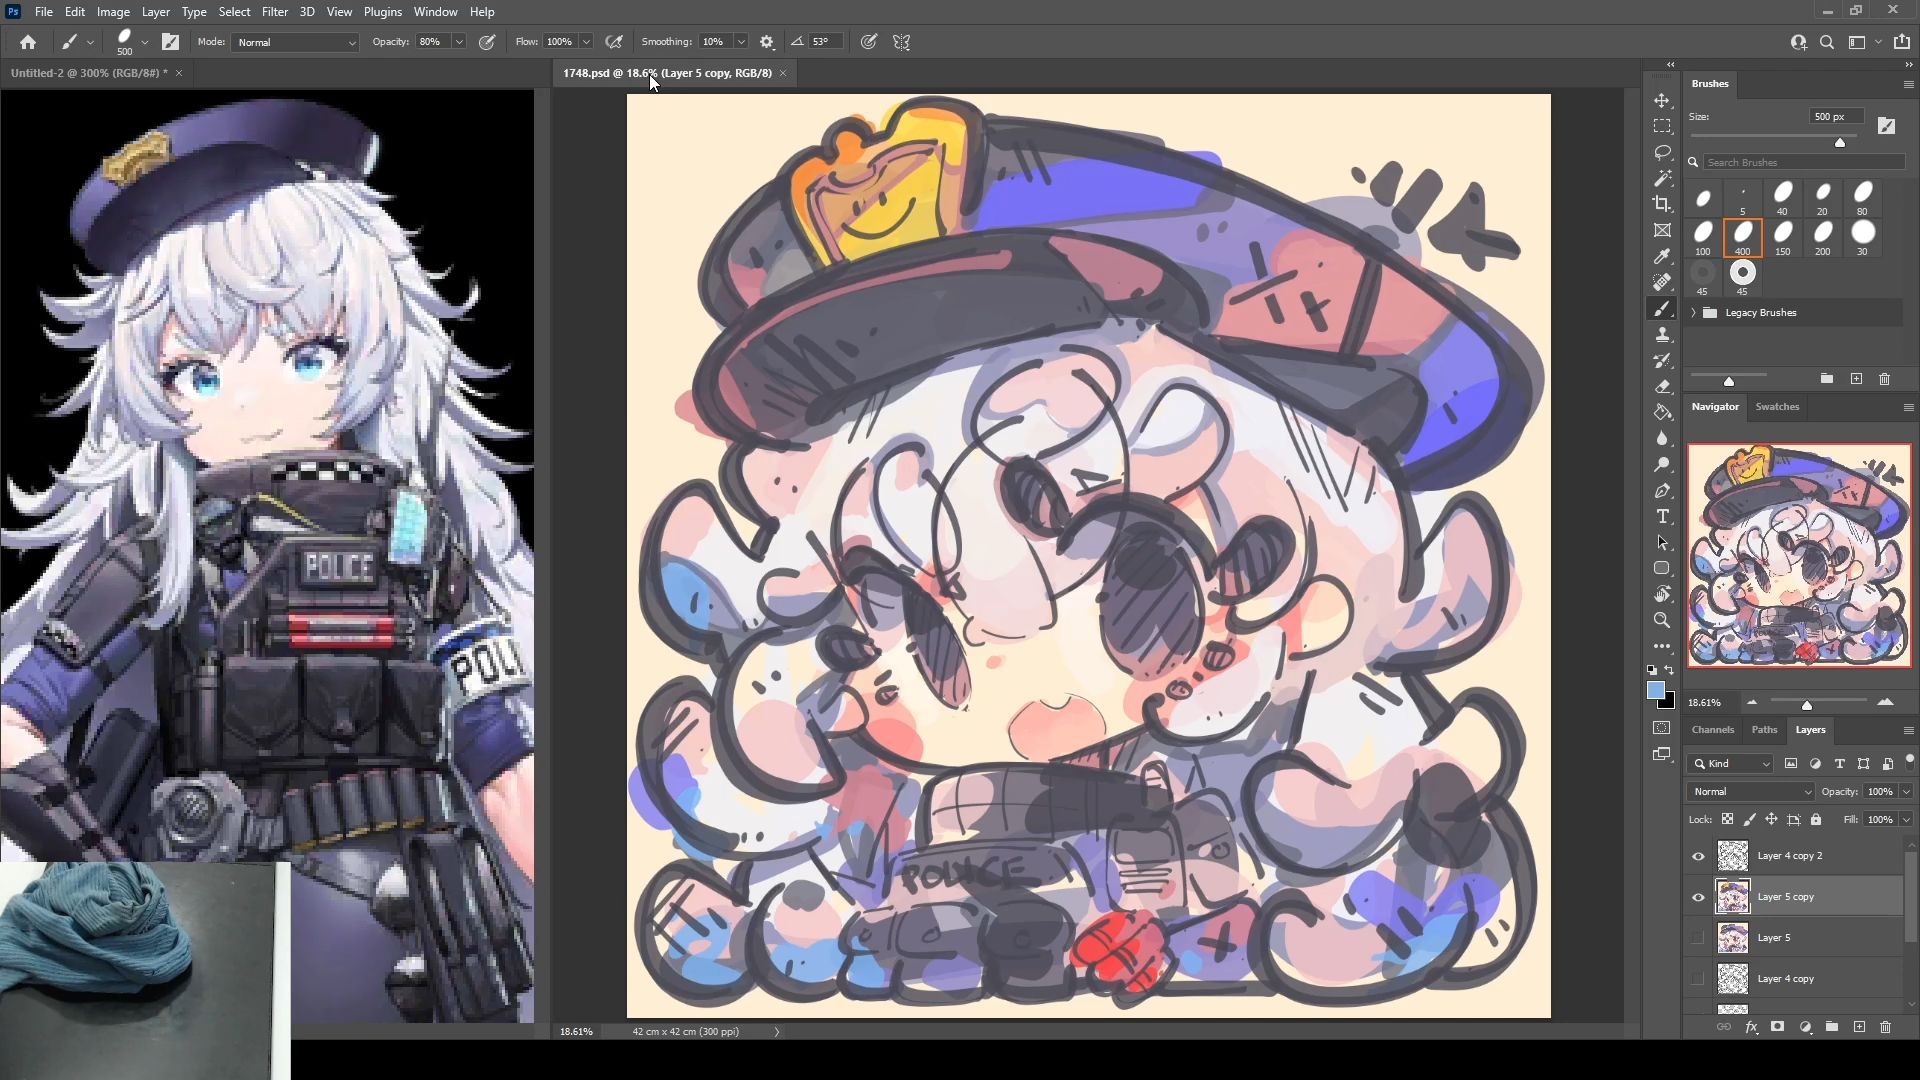Select the Pen tool

pyautogui.click(x=1662, y=490)
